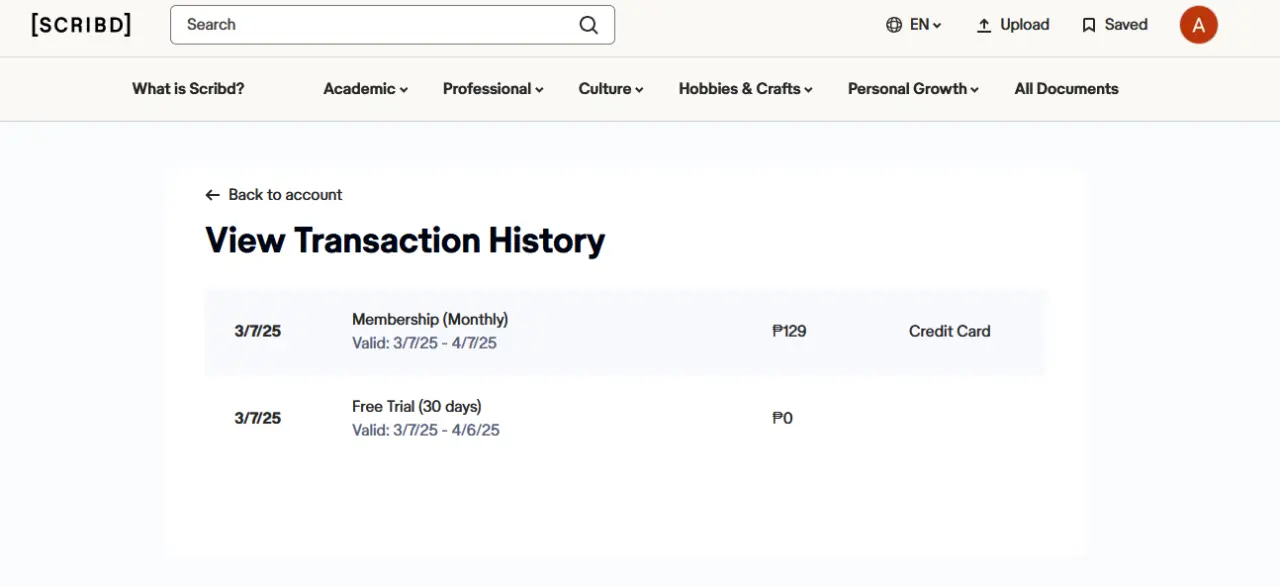
Task: Open the Personal Growth dropdown
Action: pos(913,89)
